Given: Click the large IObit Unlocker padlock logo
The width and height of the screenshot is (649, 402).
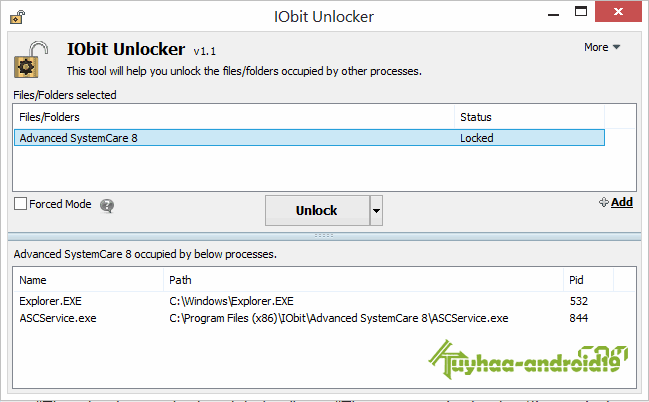Looking at the screenshot, I should point(31,60).
